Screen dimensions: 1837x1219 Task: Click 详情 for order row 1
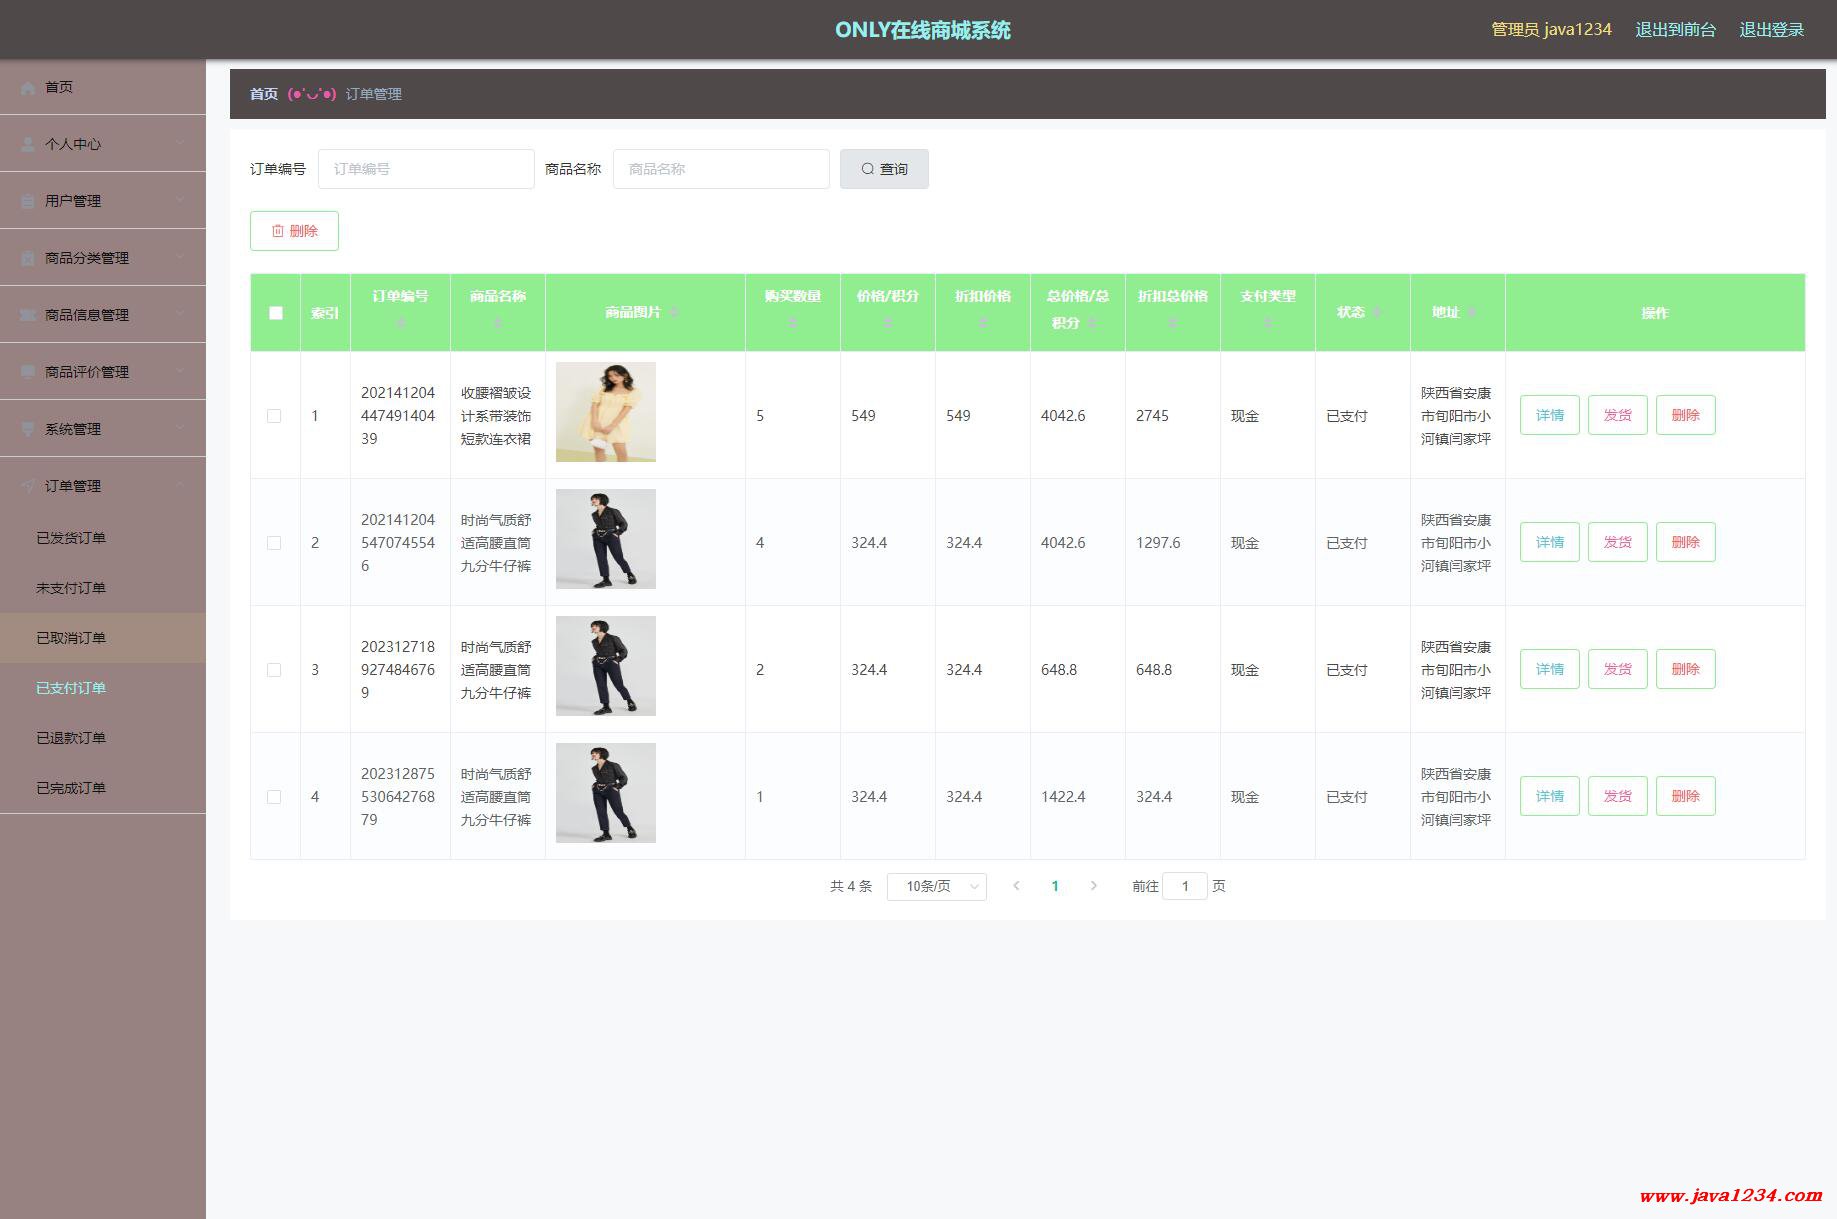click(1549, 415)
